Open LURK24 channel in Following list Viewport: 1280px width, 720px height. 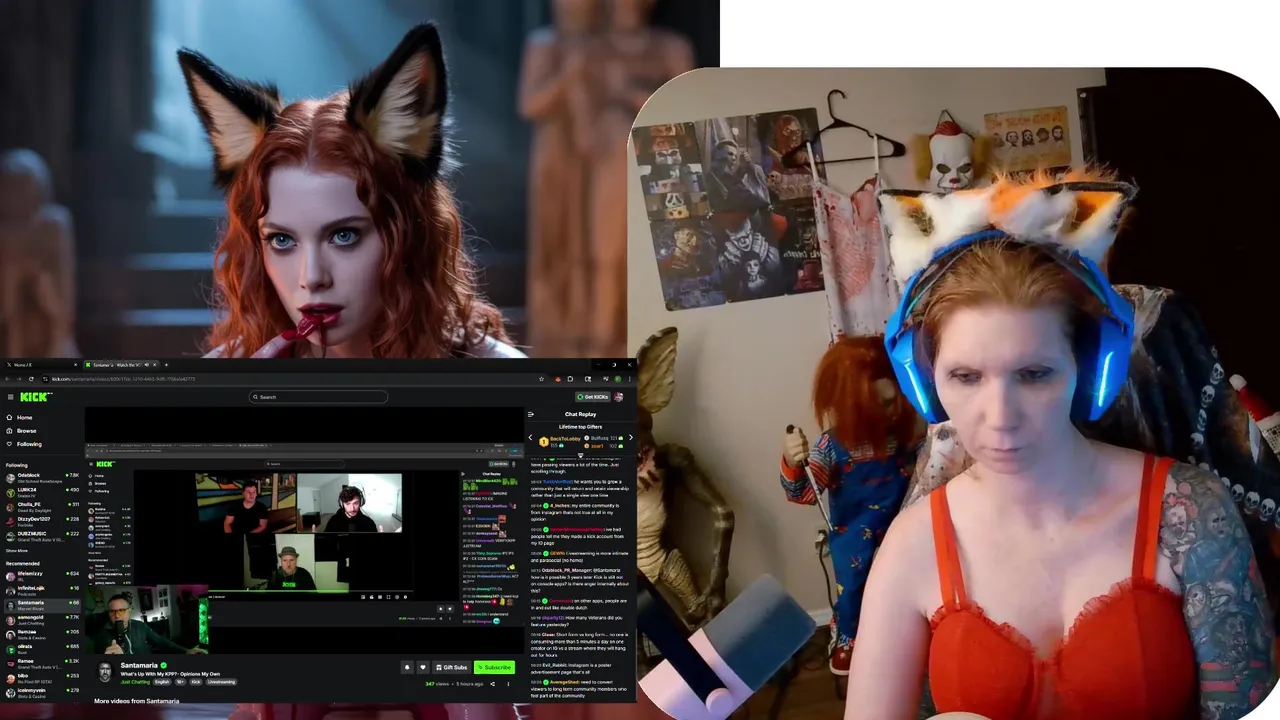(42, 491)
